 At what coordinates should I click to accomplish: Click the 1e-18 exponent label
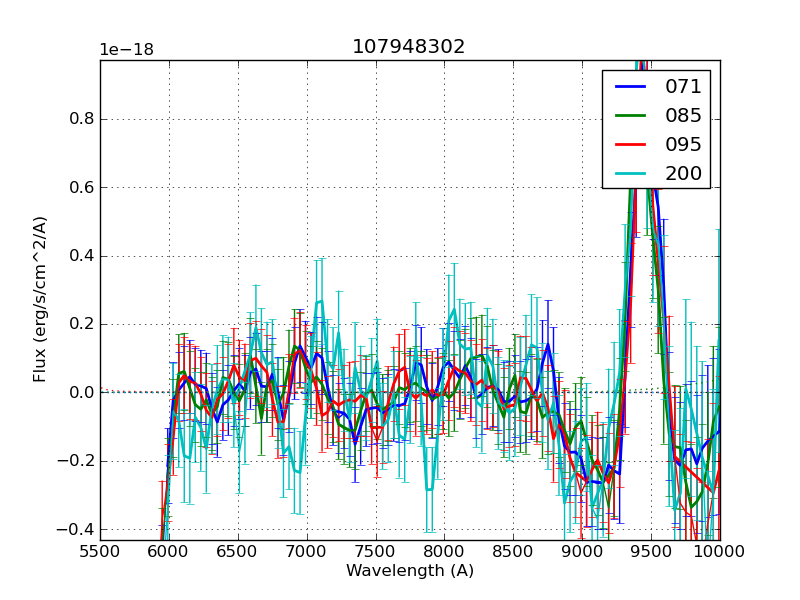[126, 50]
